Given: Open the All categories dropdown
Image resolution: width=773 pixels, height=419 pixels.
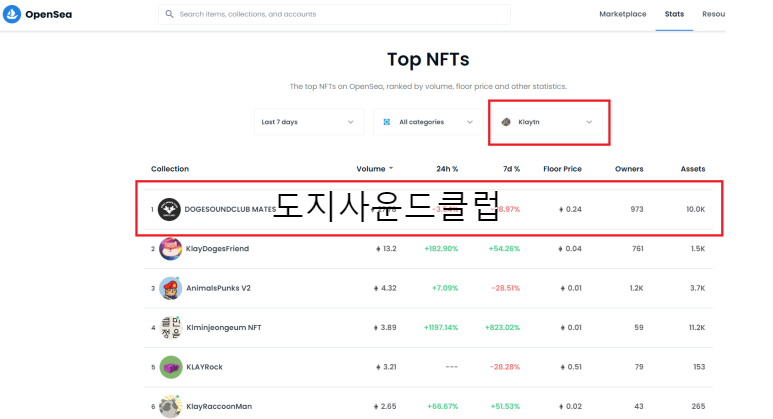Looking at the screenshot, I should [x=428, y=122].
